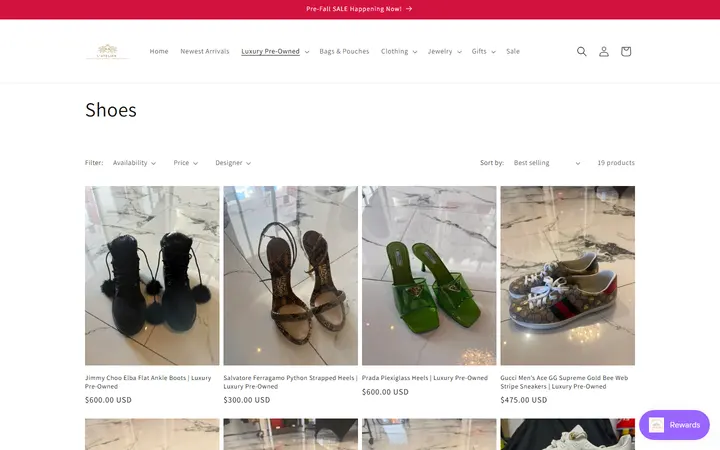Open the Best selling sort dropdown
The image size is (720, 450).
tap(546, 163)
